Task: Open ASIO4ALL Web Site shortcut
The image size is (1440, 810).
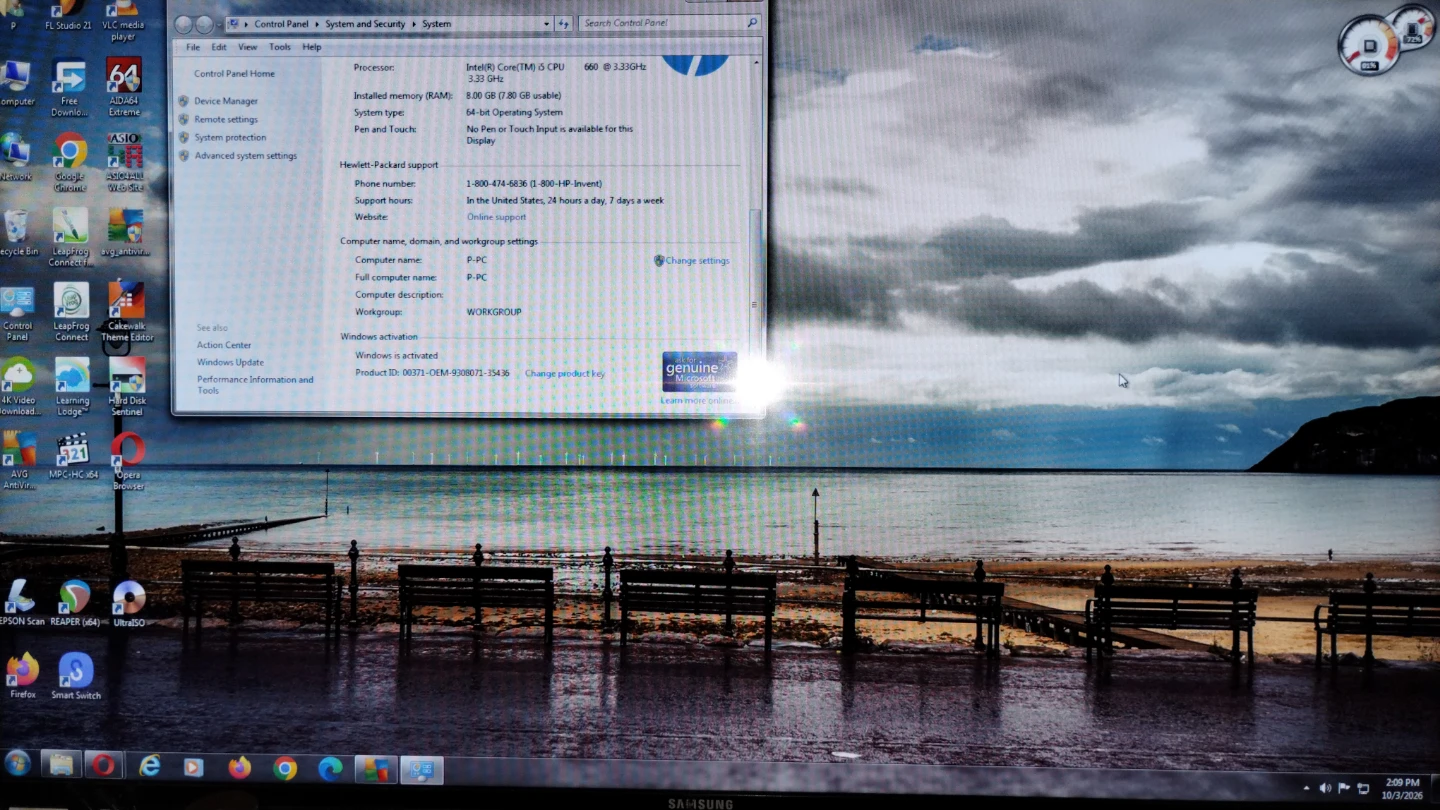Action: (x=125, y=162)
